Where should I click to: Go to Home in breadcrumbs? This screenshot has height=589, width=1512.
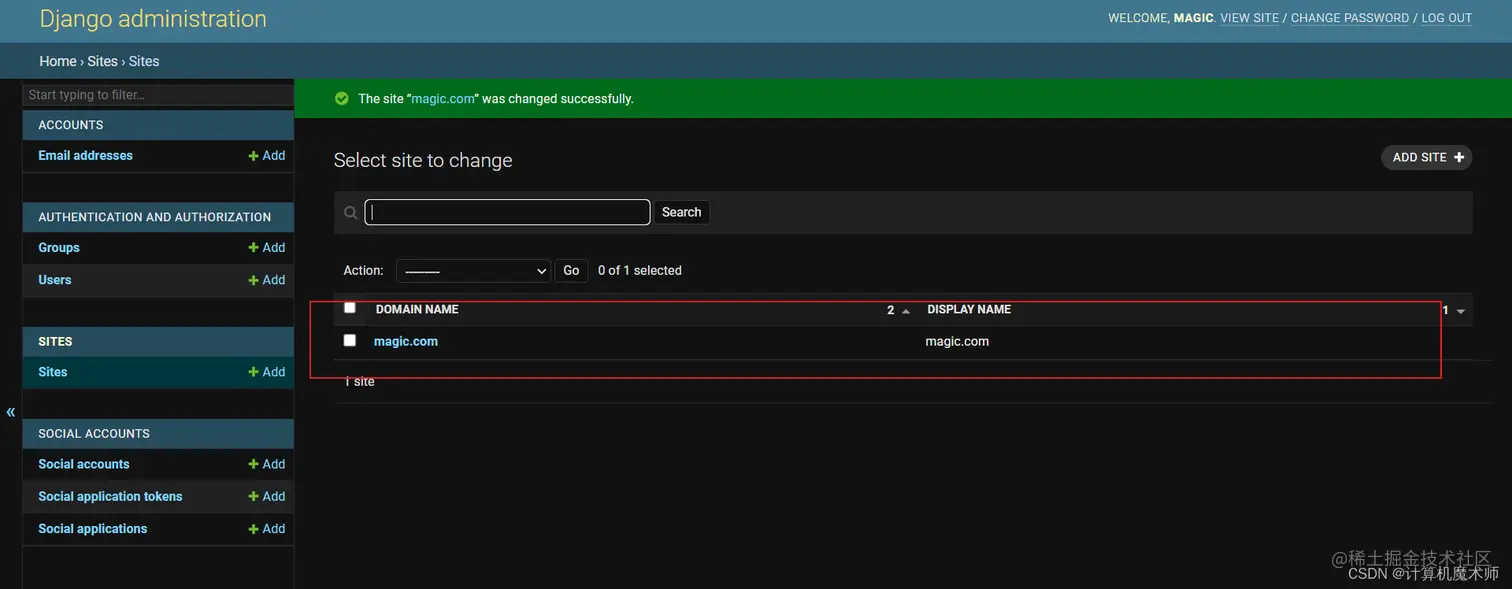point(58,61)
